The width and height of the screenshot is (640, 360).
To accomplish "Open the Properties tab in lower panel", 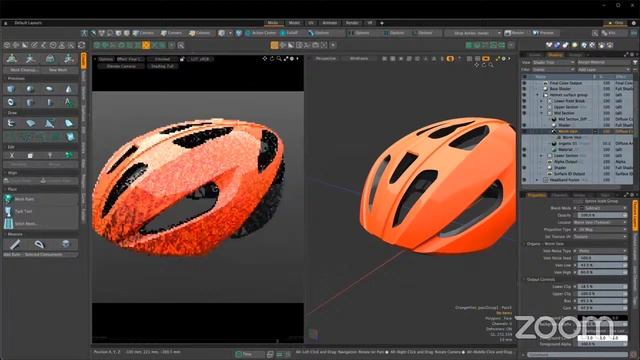I will 536,196.
